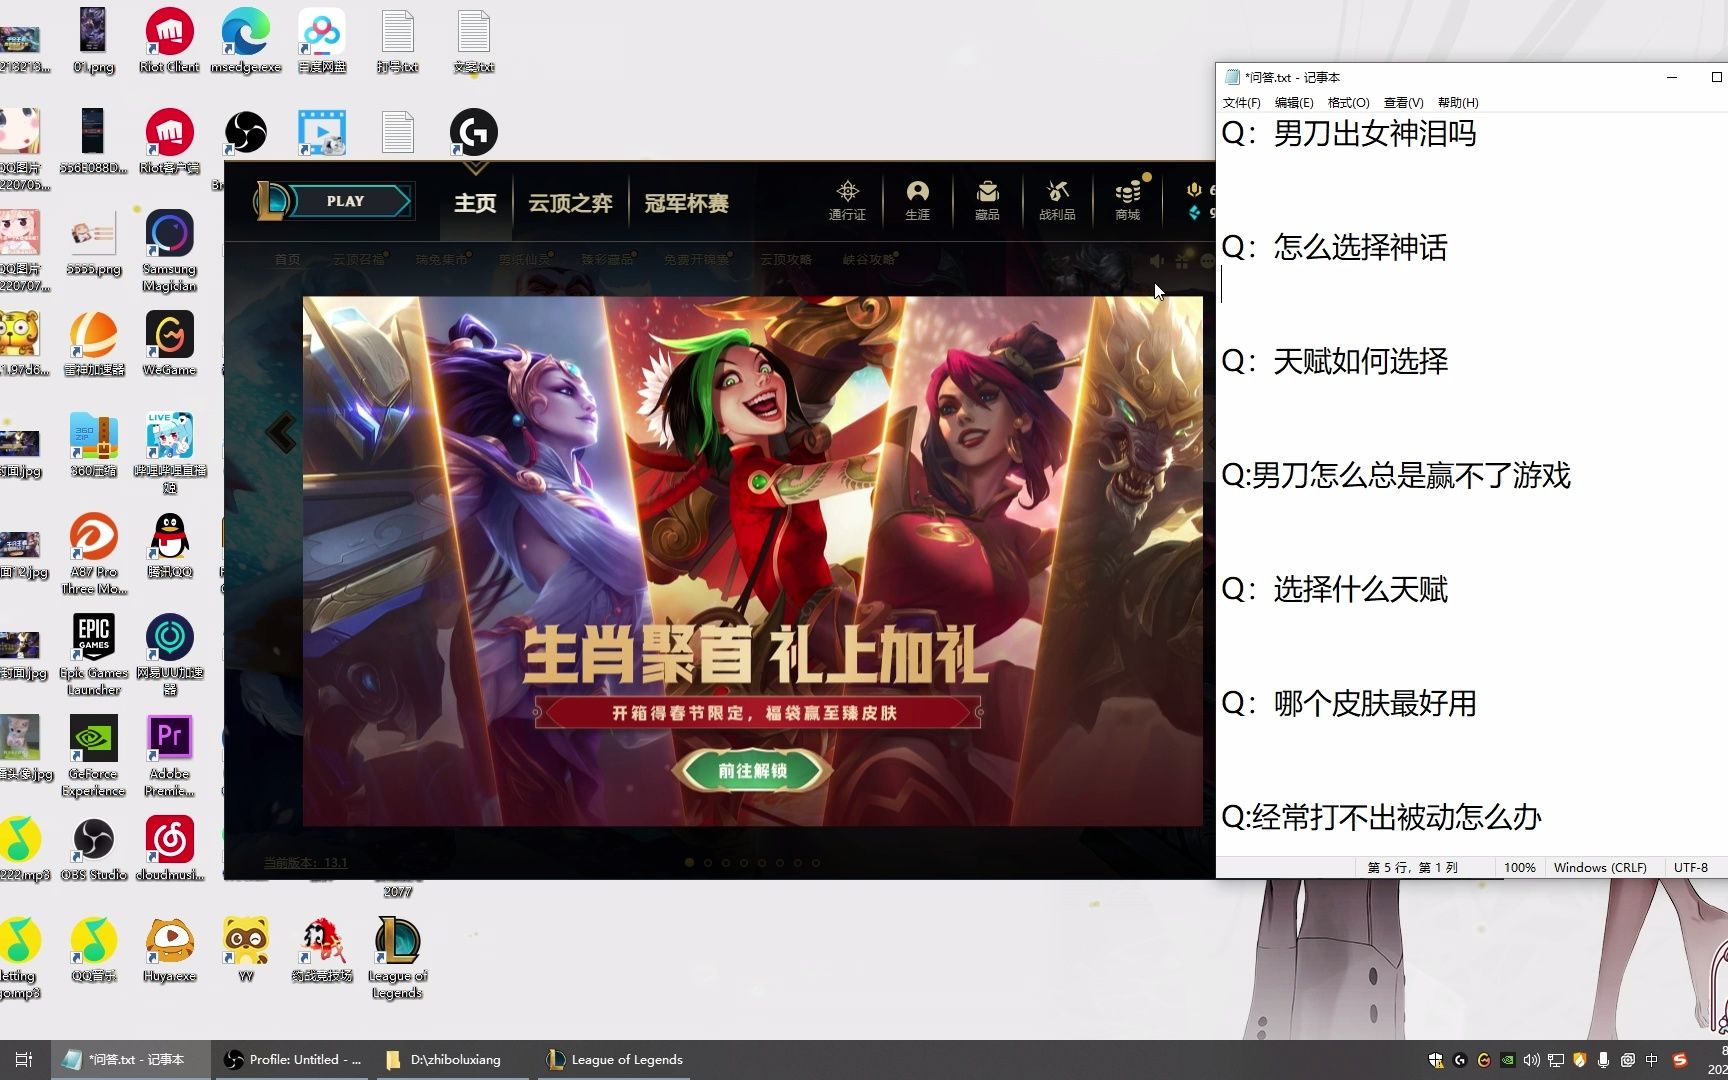Click the taskbar Task View icon
The width and height of the screenshot is (1728, 1080).
tap(24, 1059)
